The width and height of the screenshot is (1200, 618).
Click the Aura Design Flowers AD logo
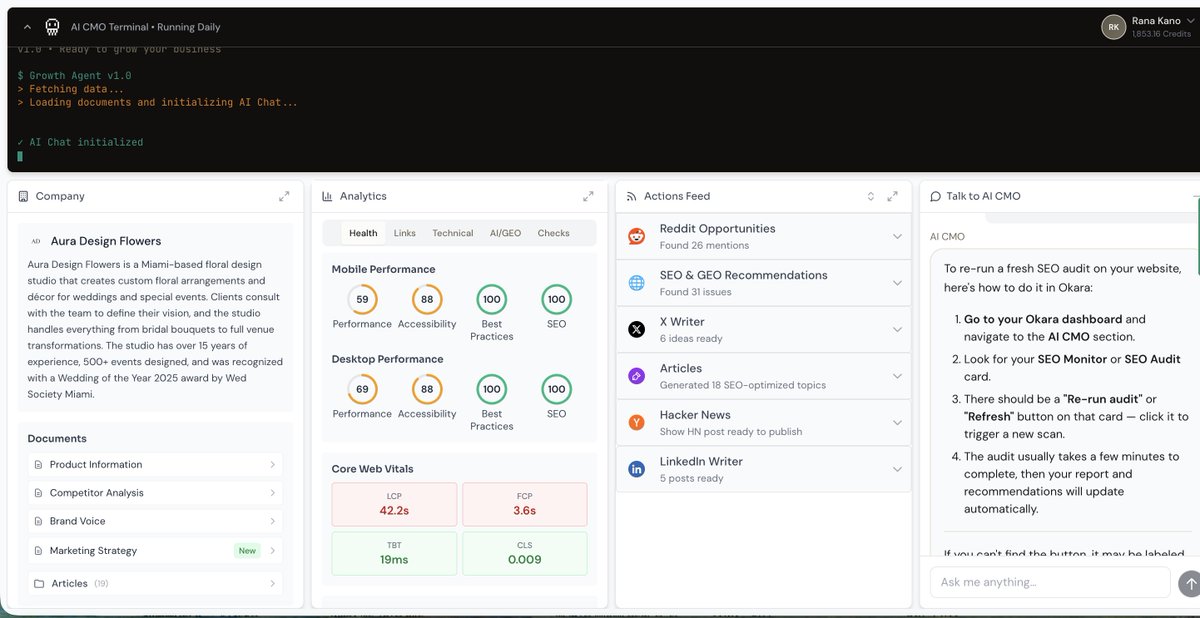36,241
